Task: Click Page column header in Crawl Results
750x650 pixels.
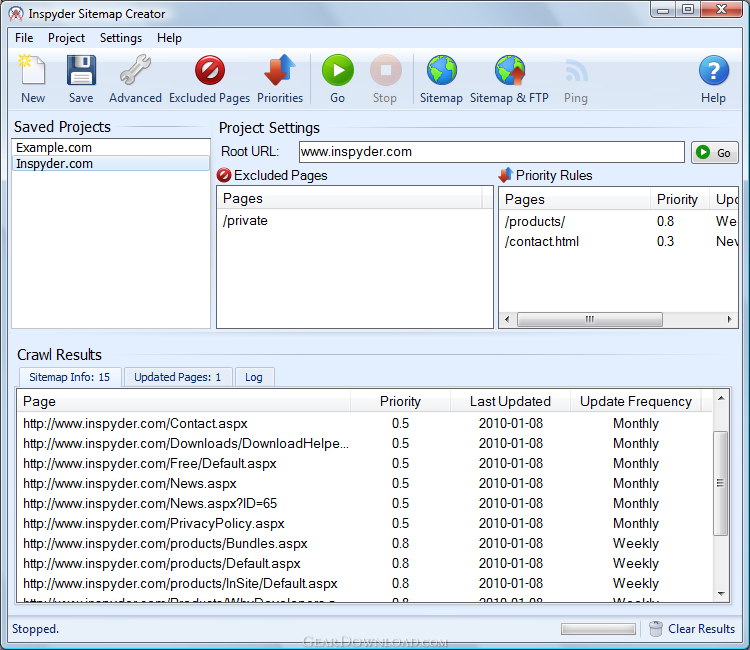Action: [x=184, y=401]
